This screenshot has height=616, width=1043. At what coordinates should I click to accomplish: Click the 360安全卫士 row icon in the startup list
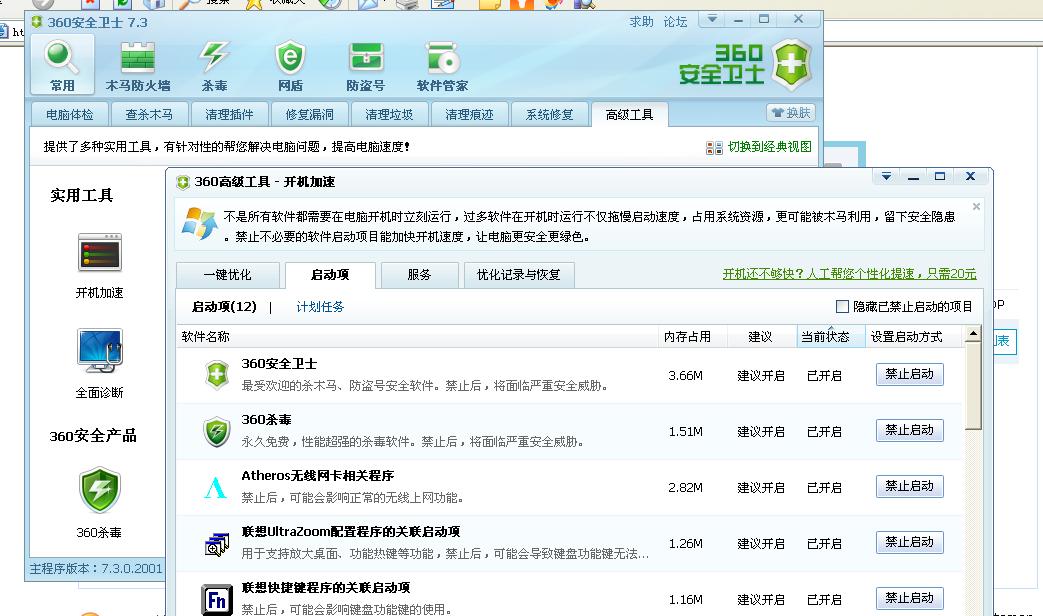click(217, 375)
